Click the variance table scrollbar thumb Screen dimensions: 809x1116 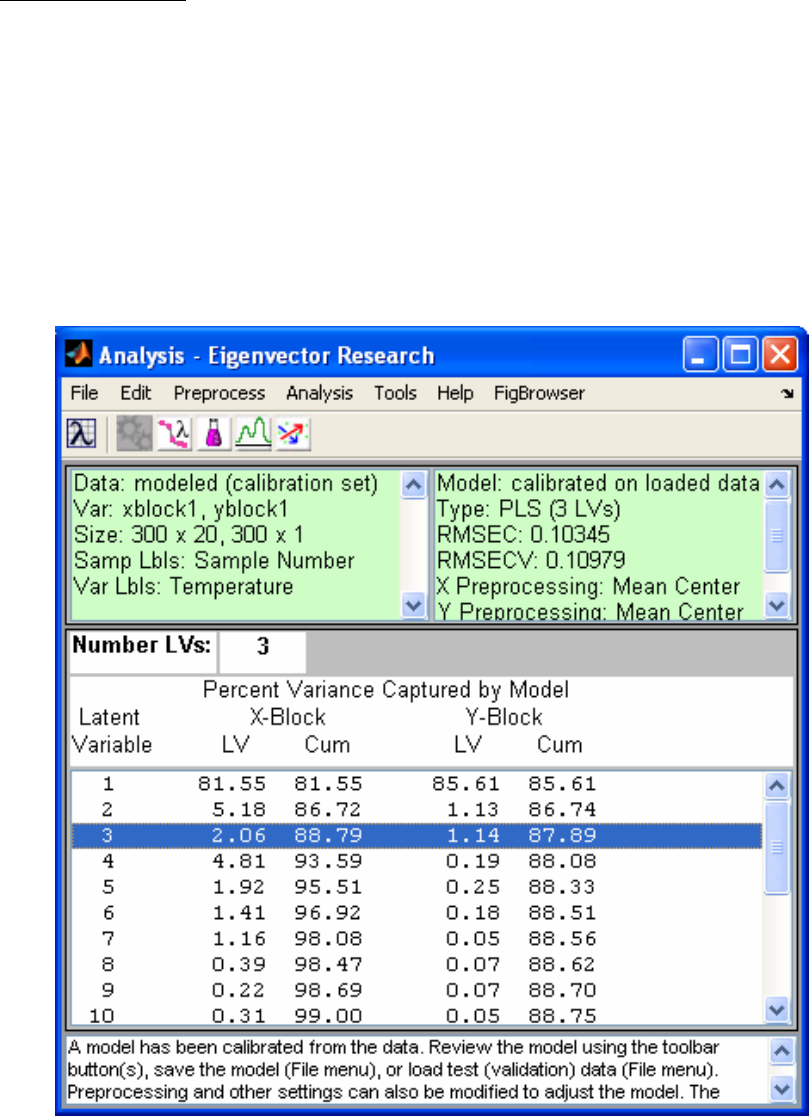point(777,847)
